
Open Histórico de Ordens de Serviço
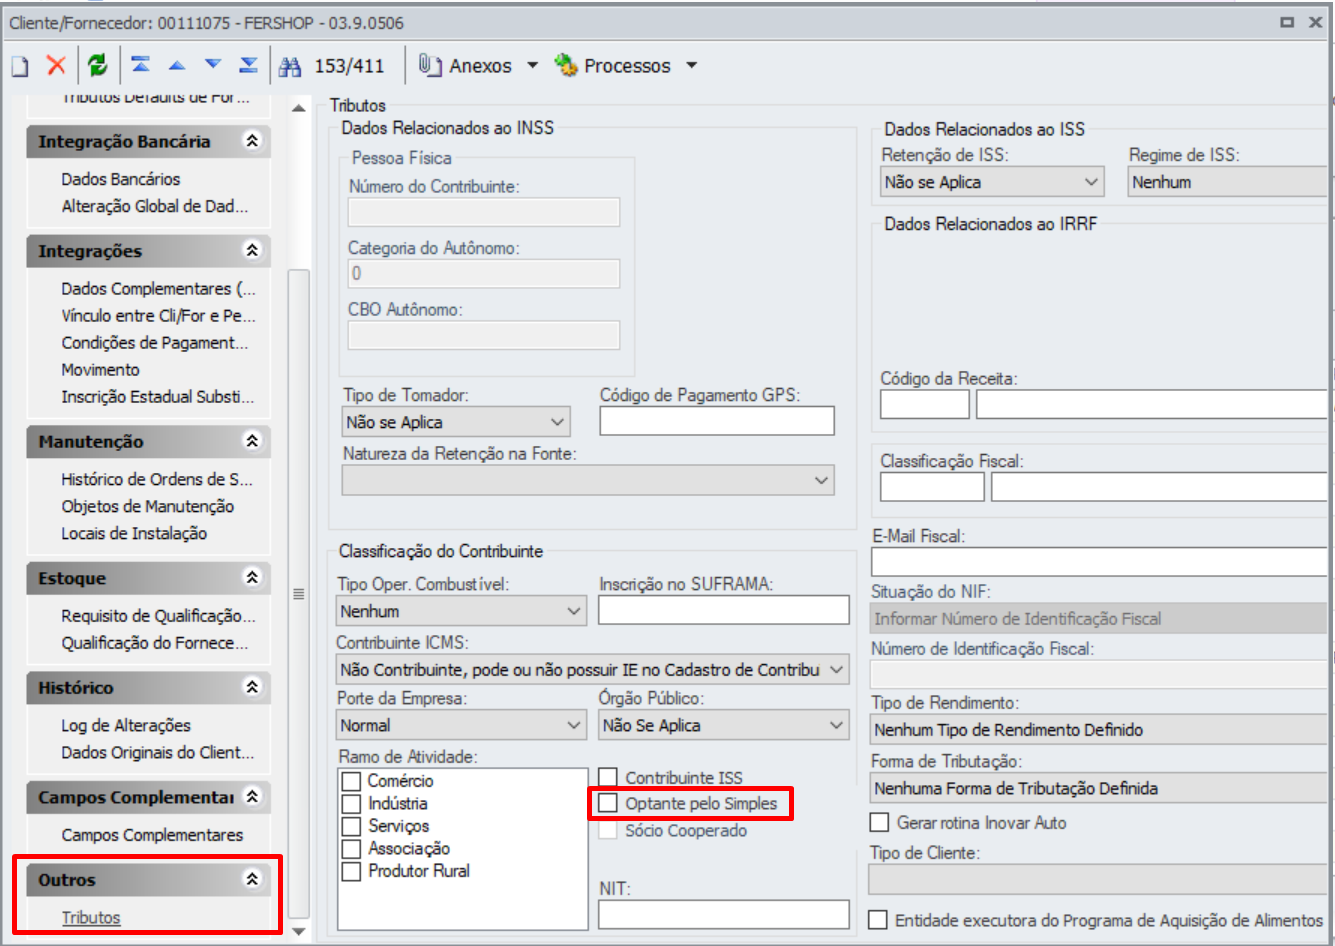click(157, 479)
